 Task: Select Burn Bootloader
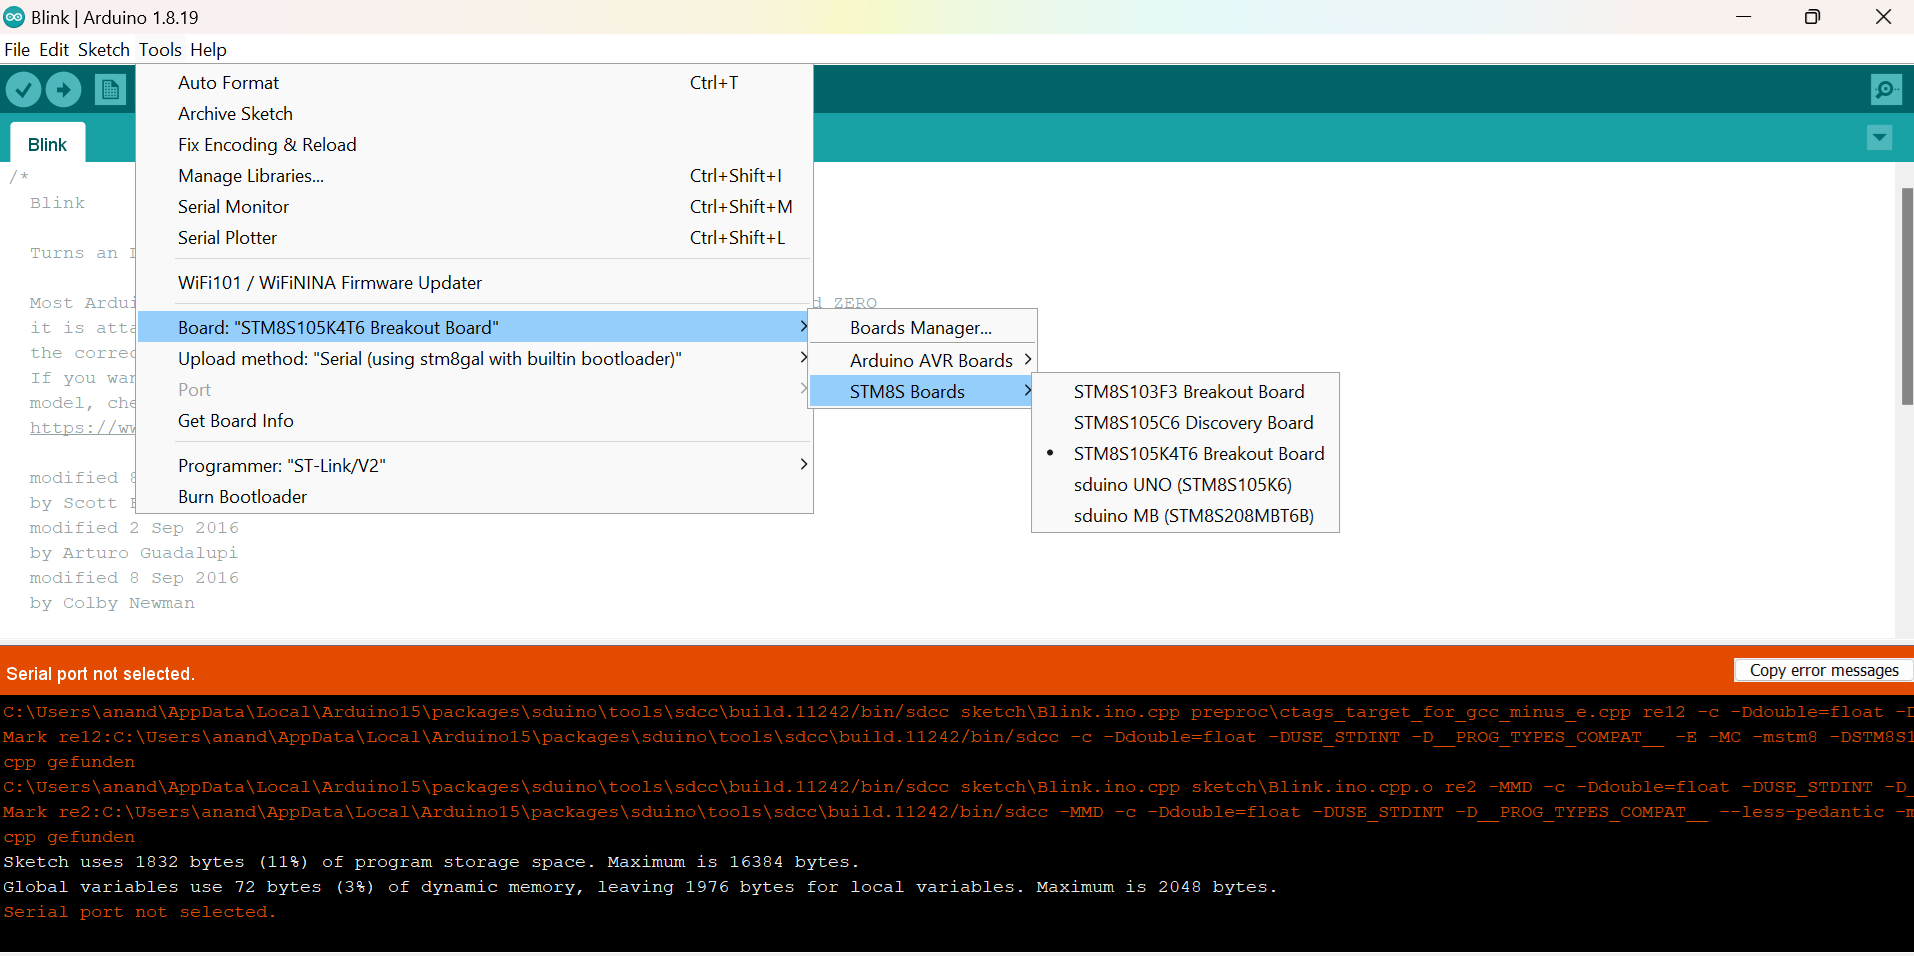click(x=474, y=497)
